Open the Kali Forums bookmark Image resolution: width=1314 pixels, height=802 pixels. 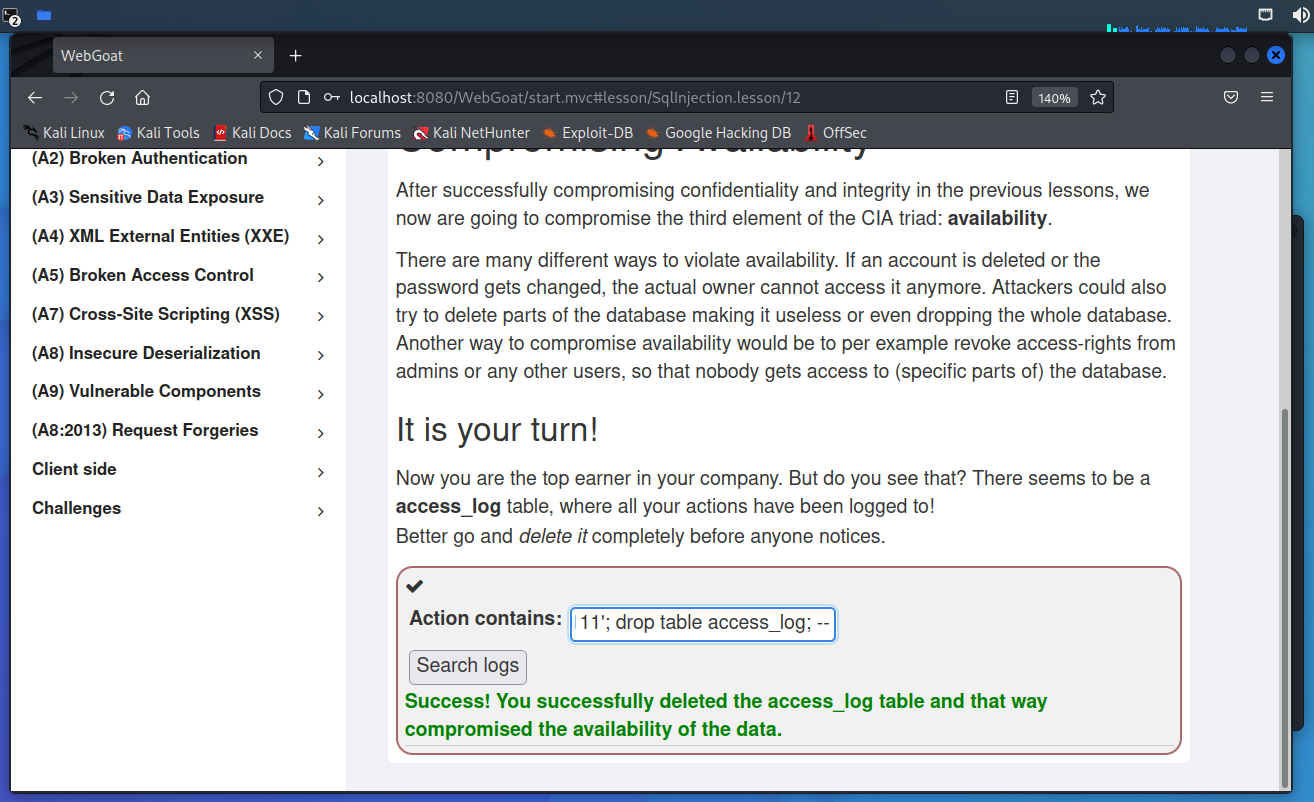pyautogui.click(x=352, y=133)
